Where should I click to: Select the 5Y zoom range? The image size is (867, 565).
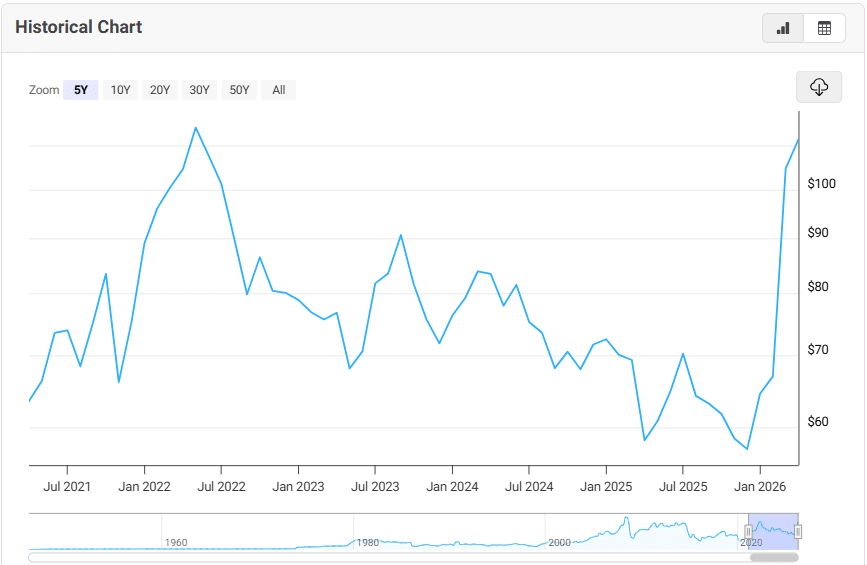[80, 90]
